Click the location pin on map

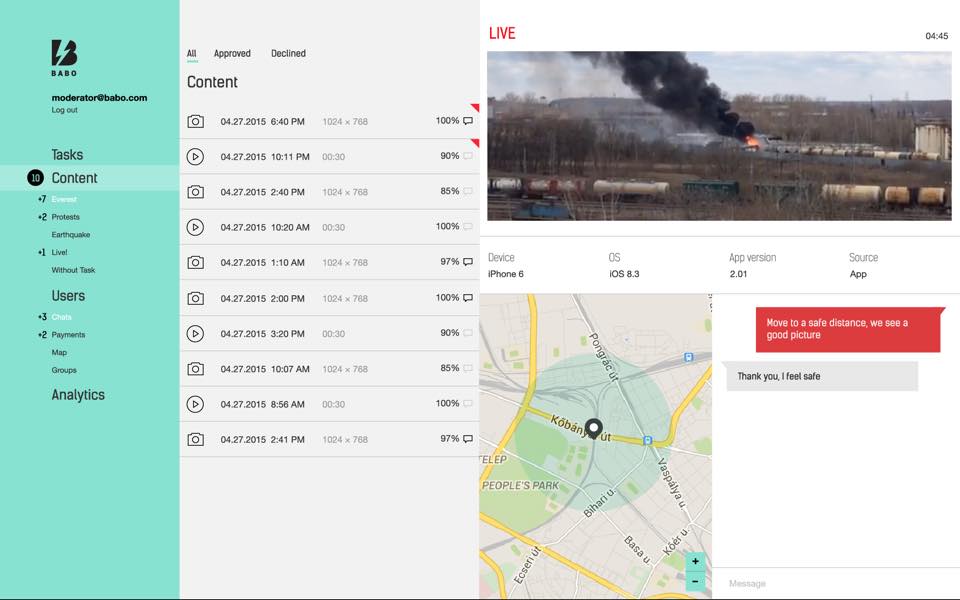tap(593, 429)
